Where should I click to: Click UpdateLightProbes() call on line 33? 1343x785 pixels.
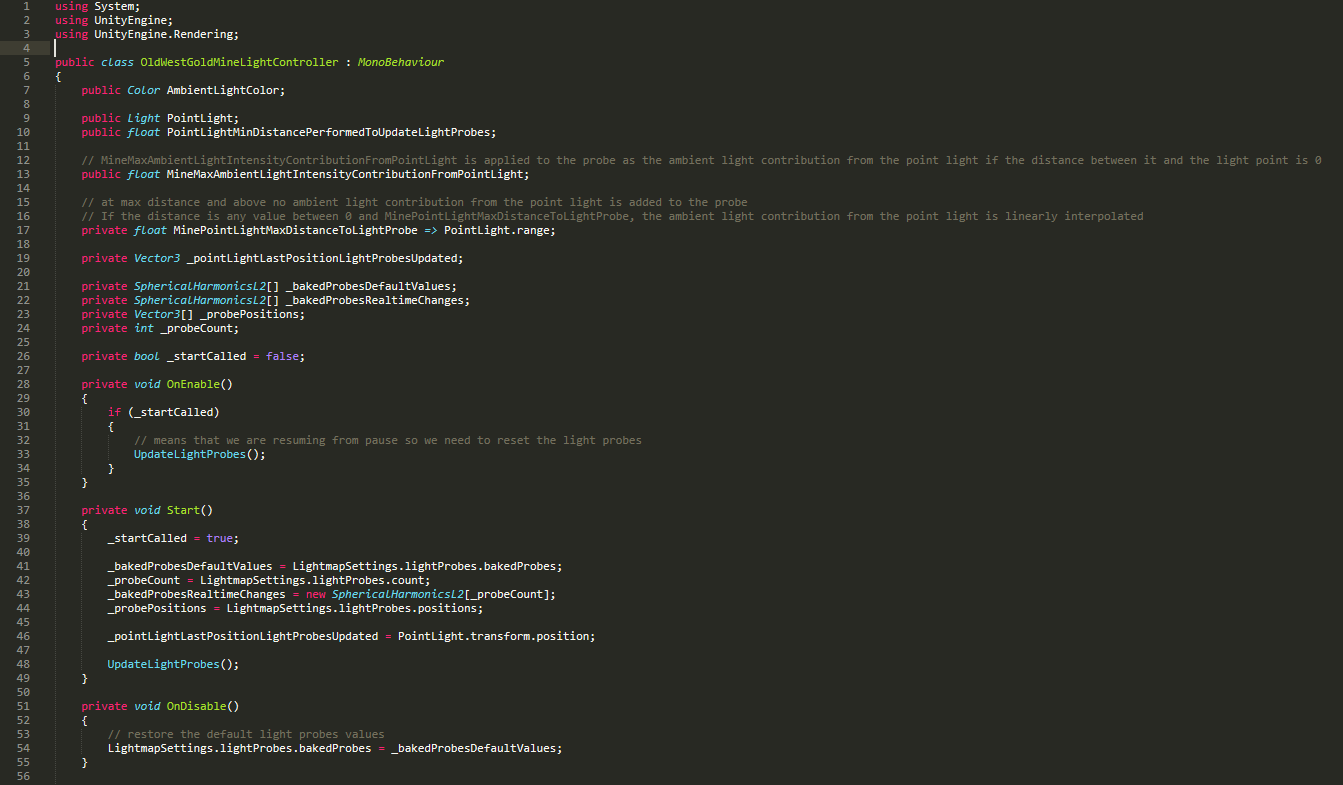[200, 454]
